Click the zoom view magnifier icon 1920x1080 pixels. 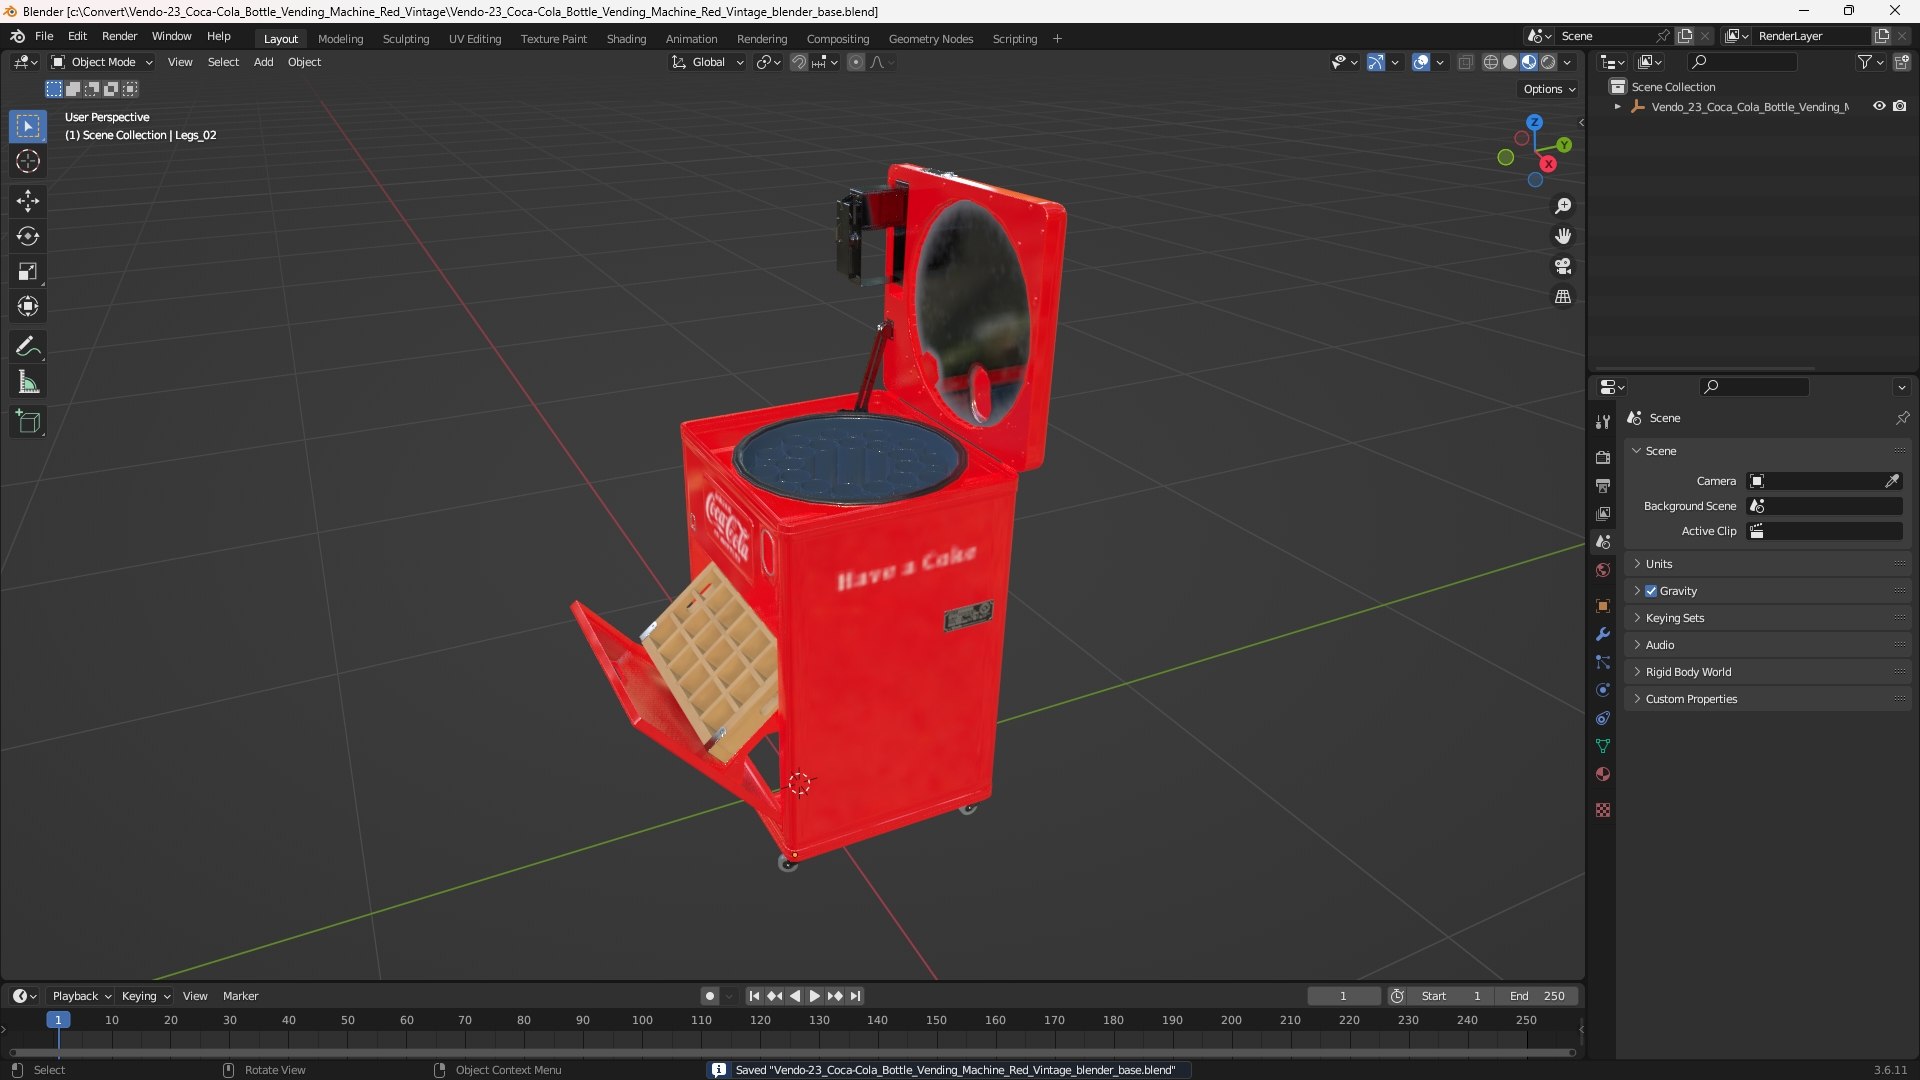pos(1563,206)
